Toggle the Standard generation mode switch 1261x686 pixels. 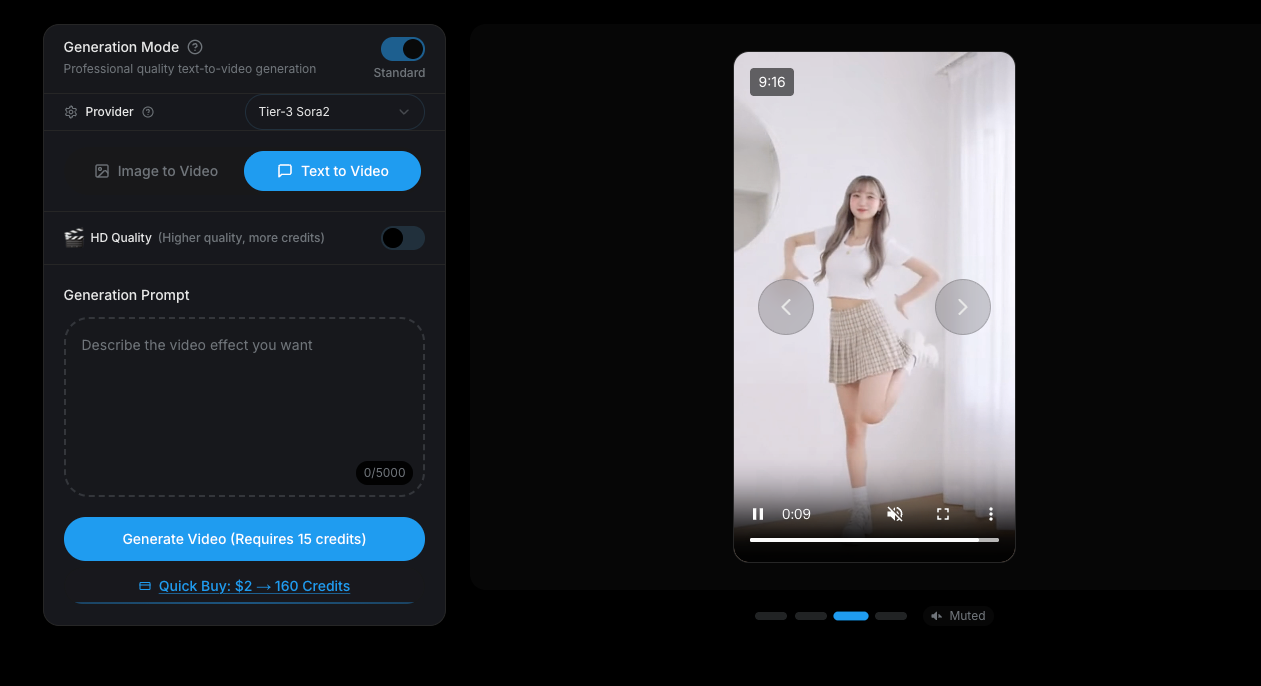[x=402, y=49]
